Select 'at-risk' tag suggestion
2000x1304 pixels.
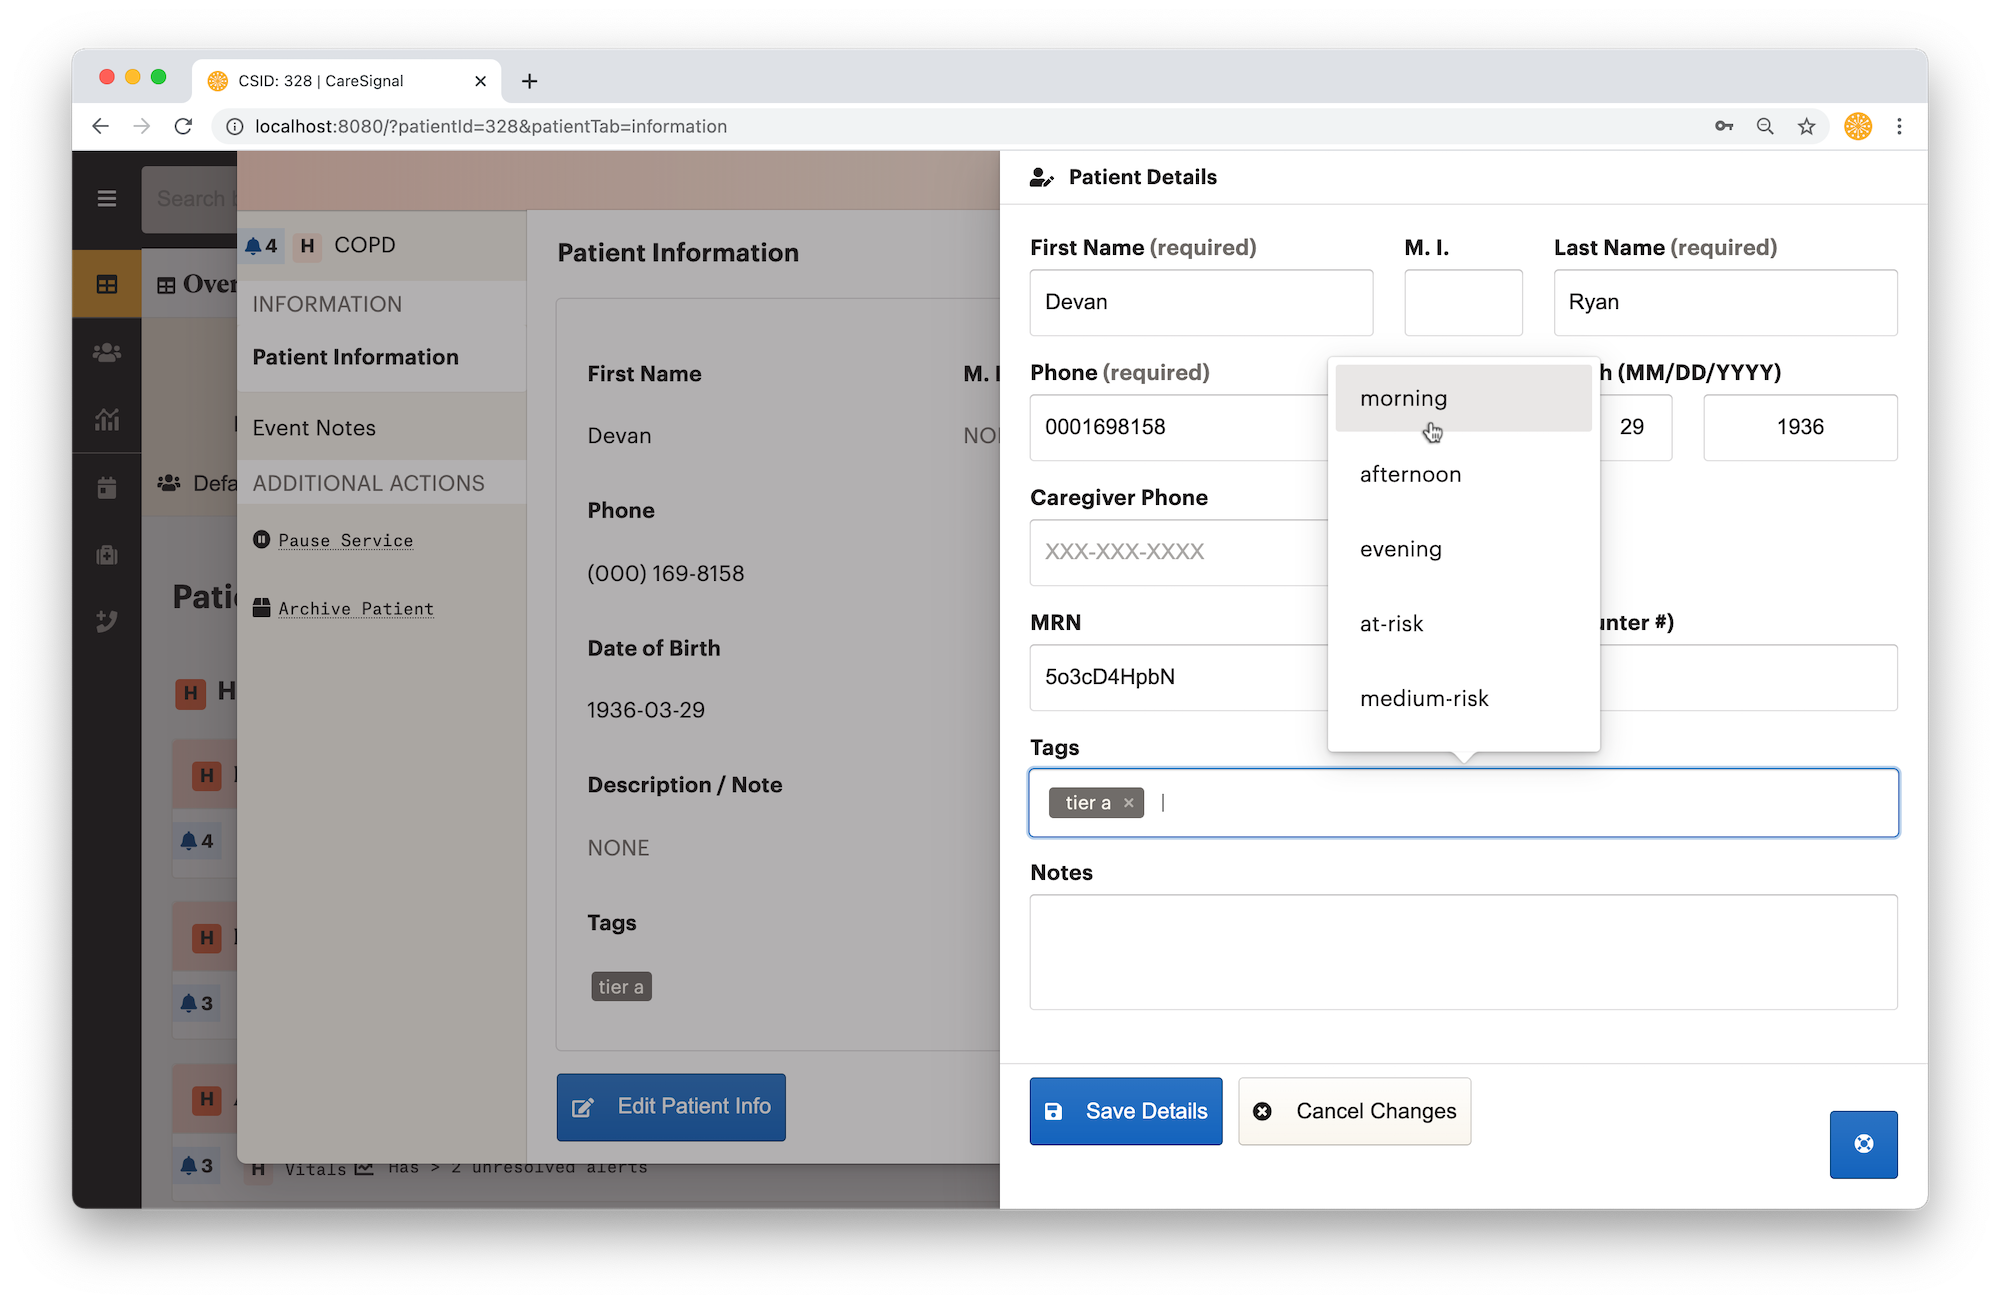point(1463,624)
